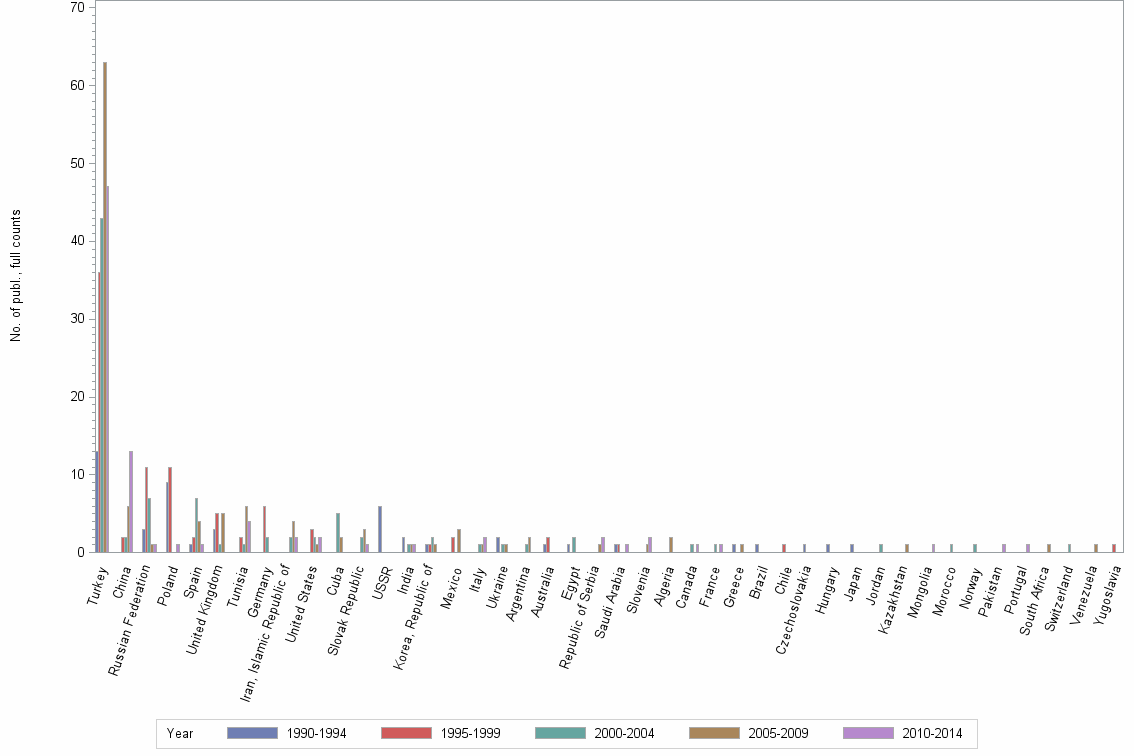Screen dimensions: 1134x756
Task: Click the Cuba 2000-2004 bar
Action: click(x=337, y=530)
